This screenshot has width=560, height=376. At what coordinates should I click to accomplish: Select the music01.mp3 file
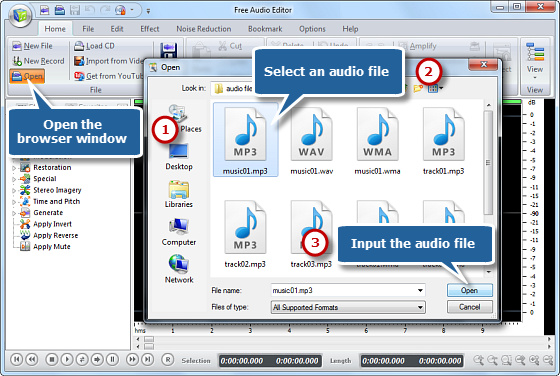pyautogui.click(x=245, y=140)
